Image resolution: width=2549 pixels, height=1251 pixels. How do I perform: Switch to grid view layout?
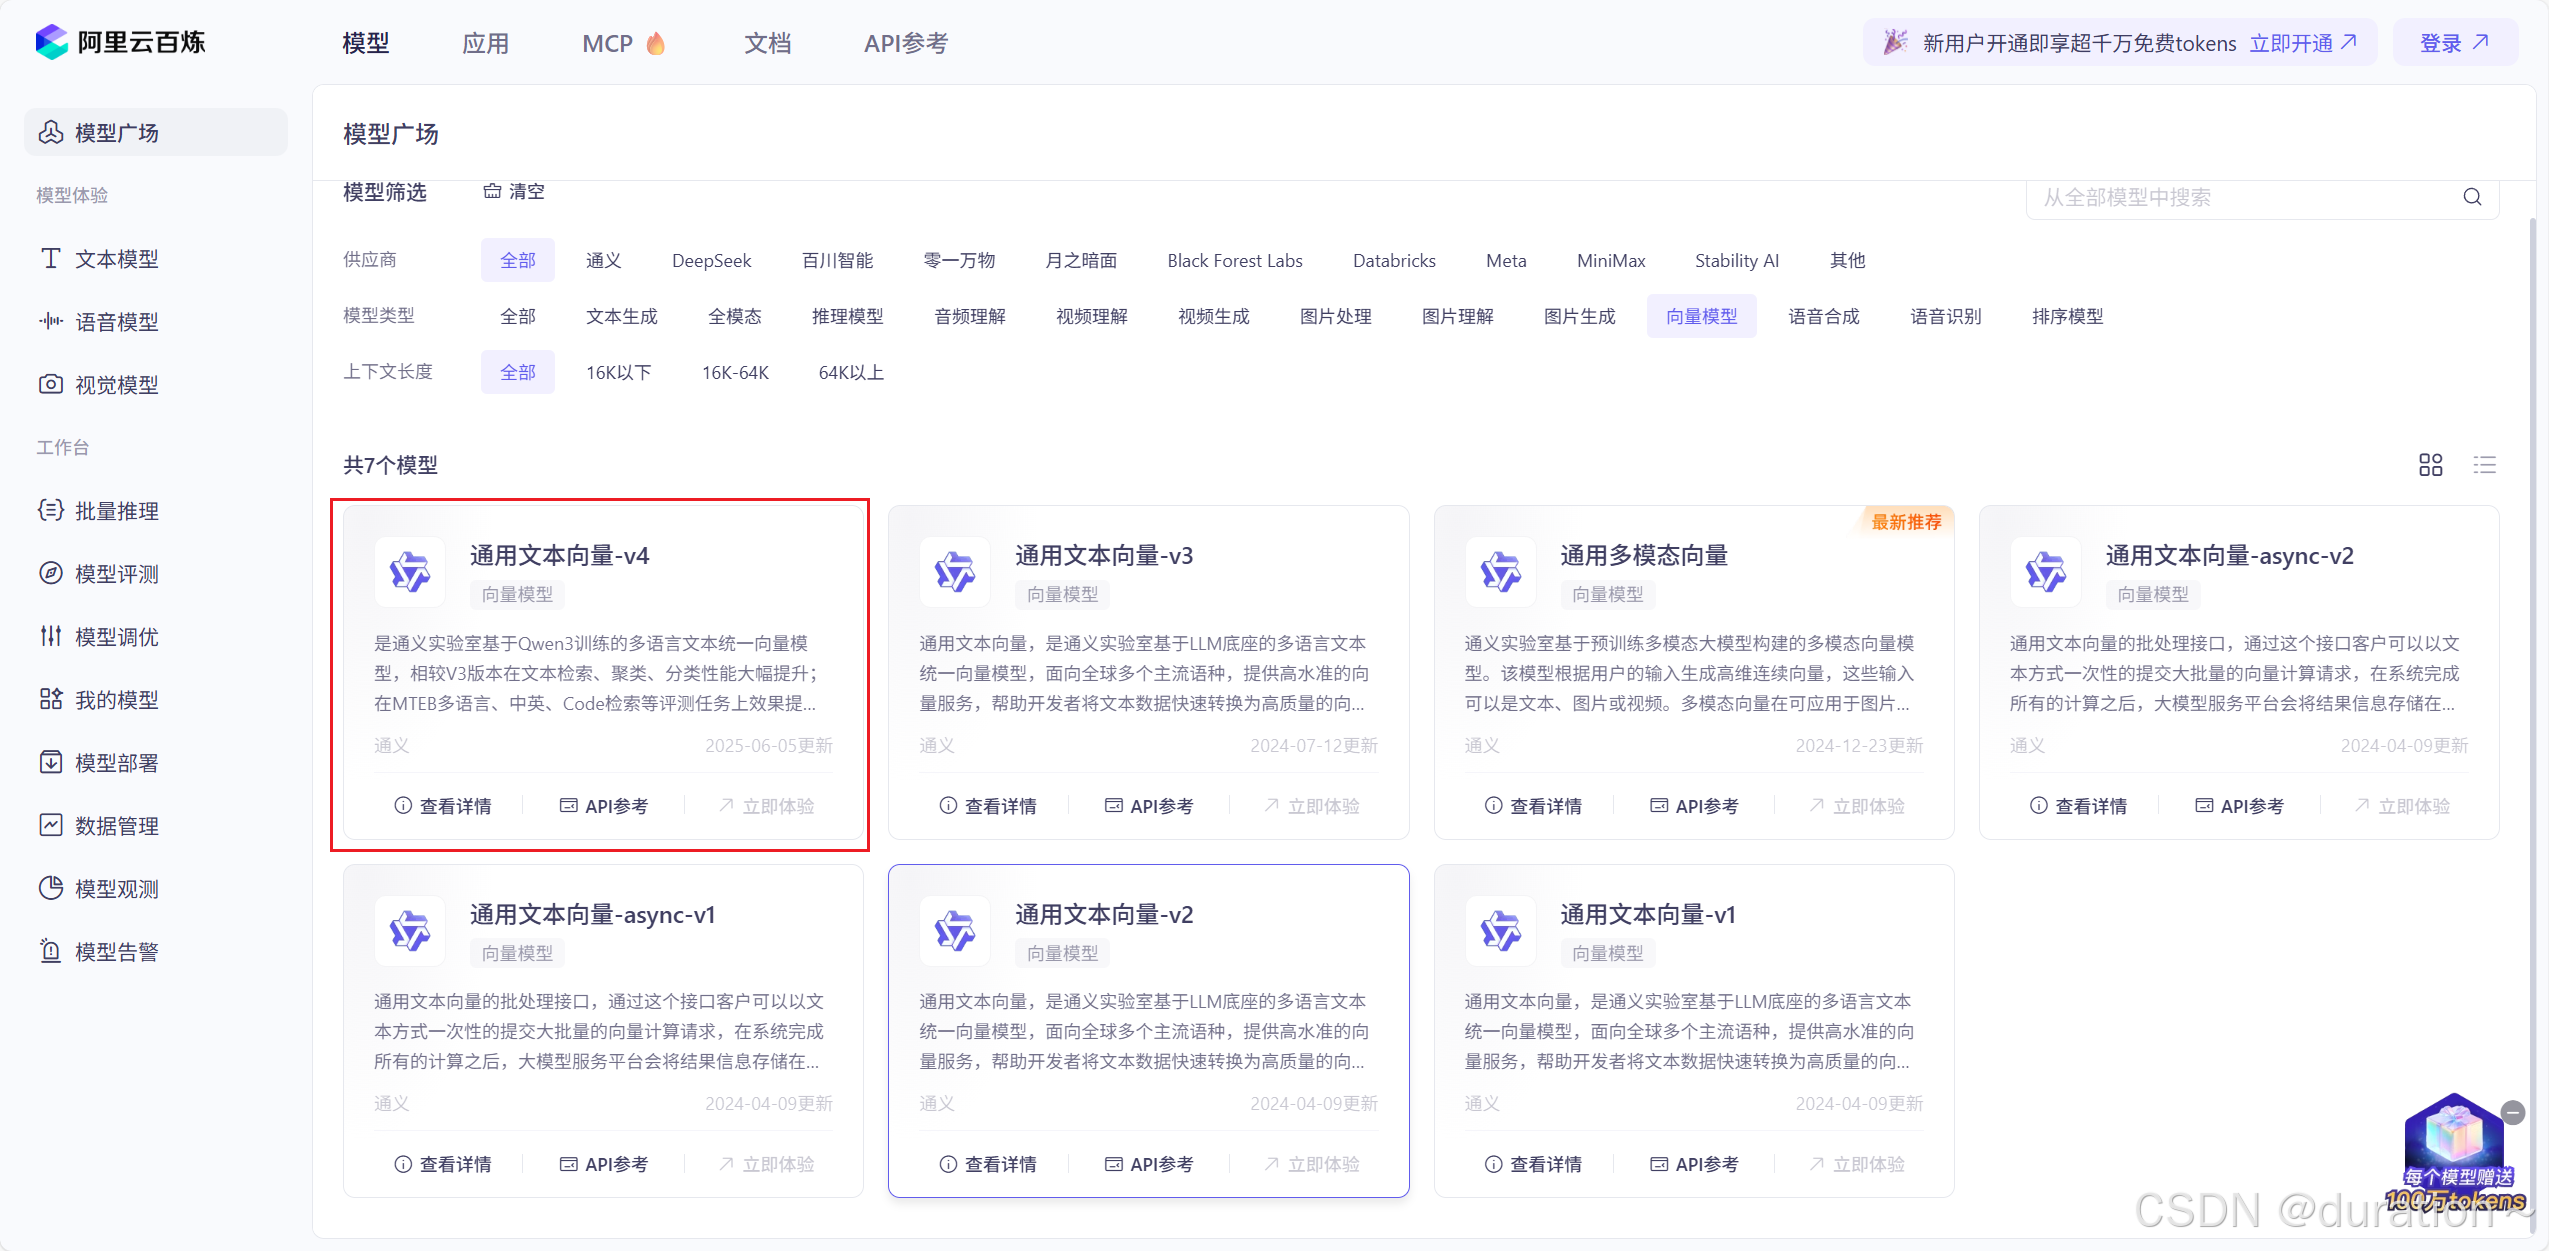tap(2431, 465)
